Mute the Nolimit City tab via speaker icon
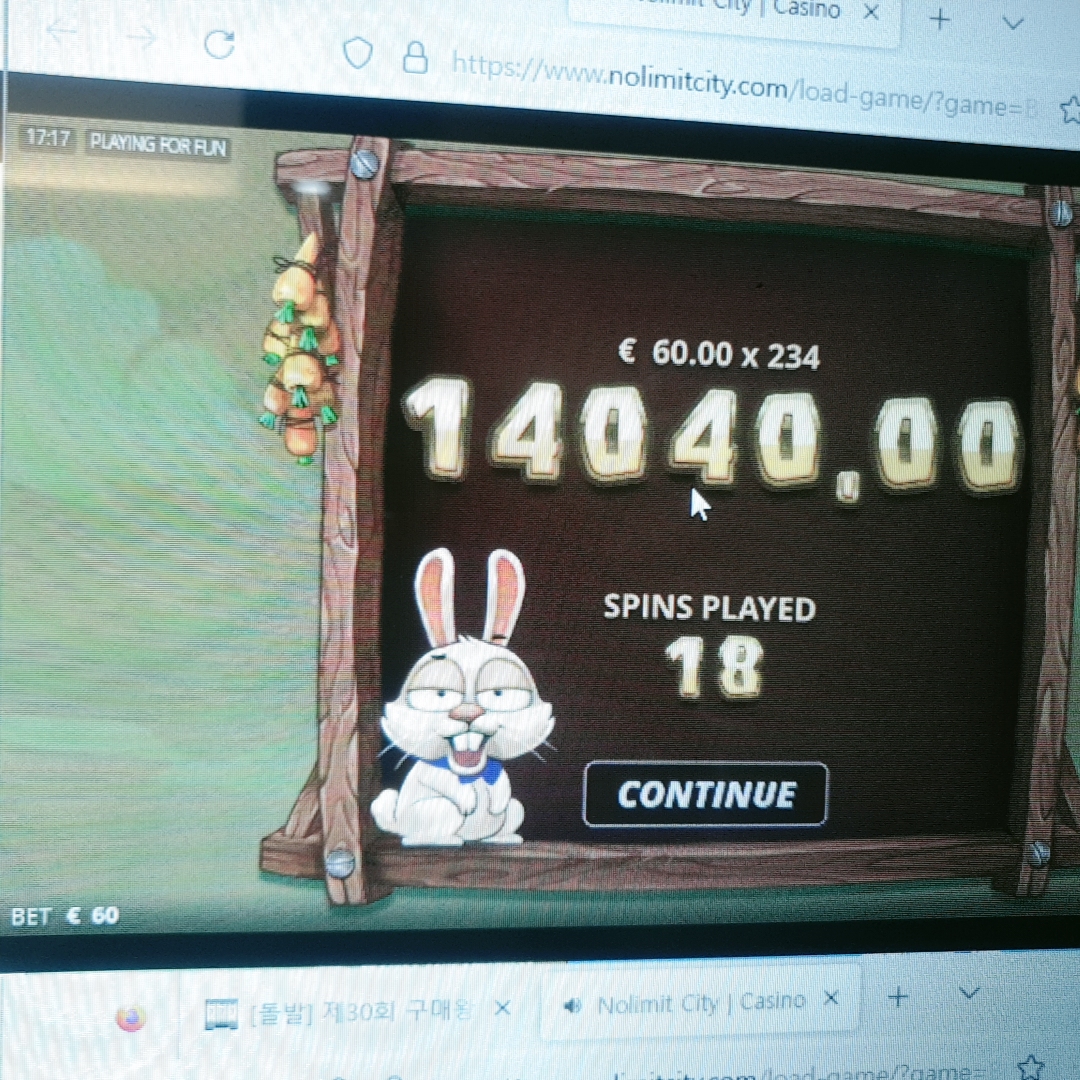The image size is (1080, 1080). pos(572,1006)
